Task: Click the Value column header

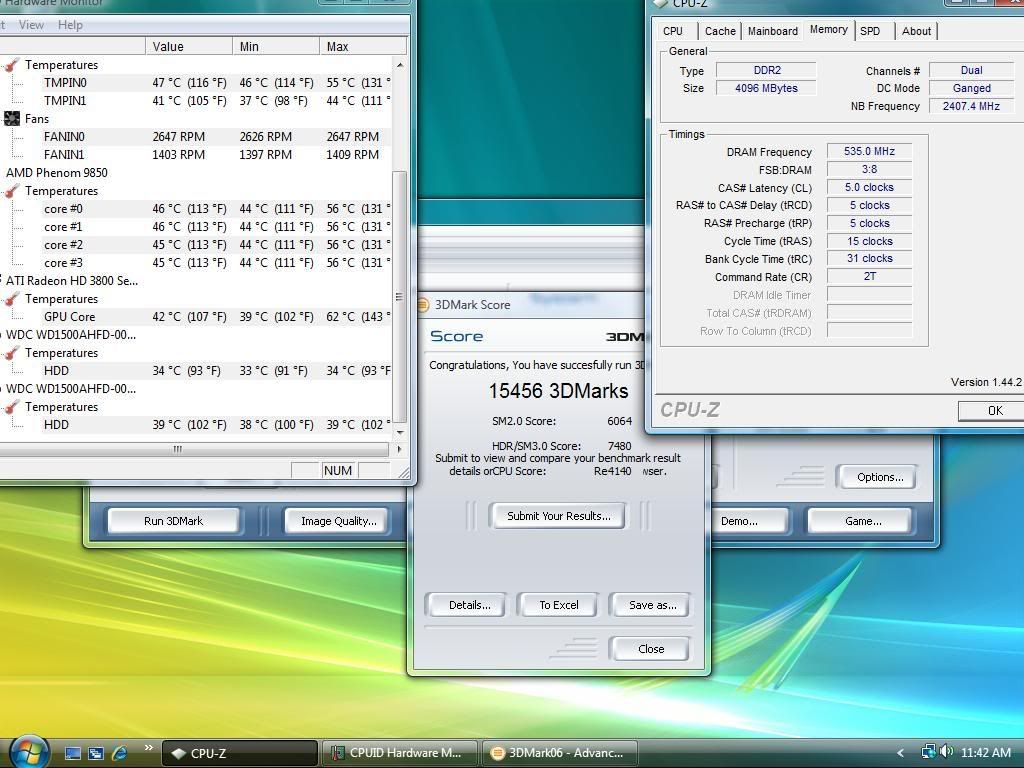Action: click(x=189, y=46)
